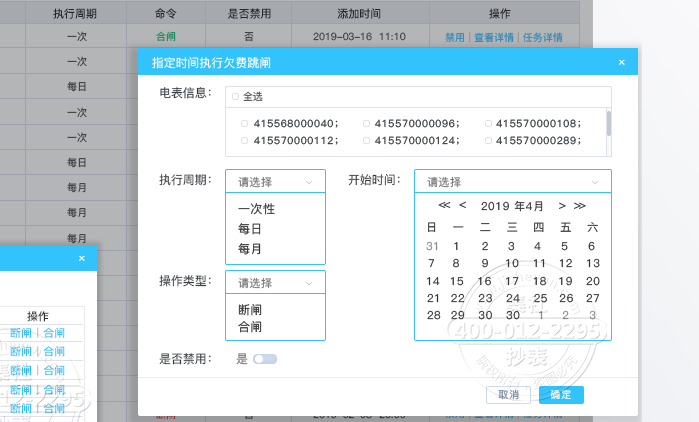
Task: Select April 15 in the calendar
Action: coord(457,281)
